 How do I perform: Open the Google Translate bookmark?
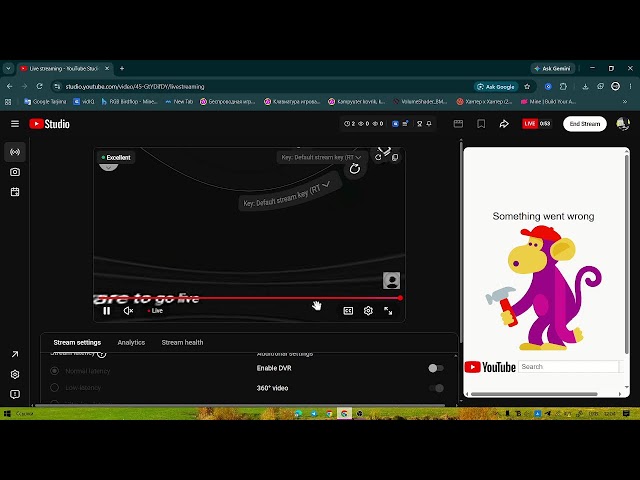(x=45, y=102)
